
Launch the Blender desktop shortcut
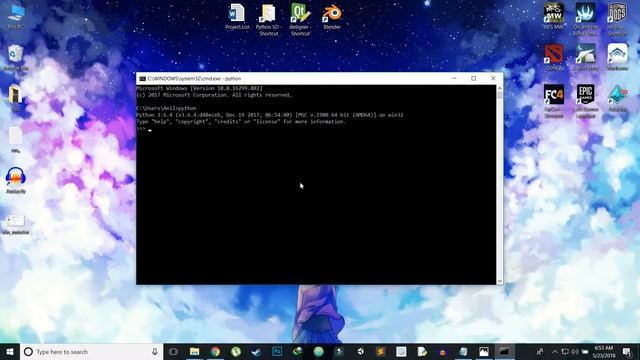pyautogui.click(x=332, y=16)
